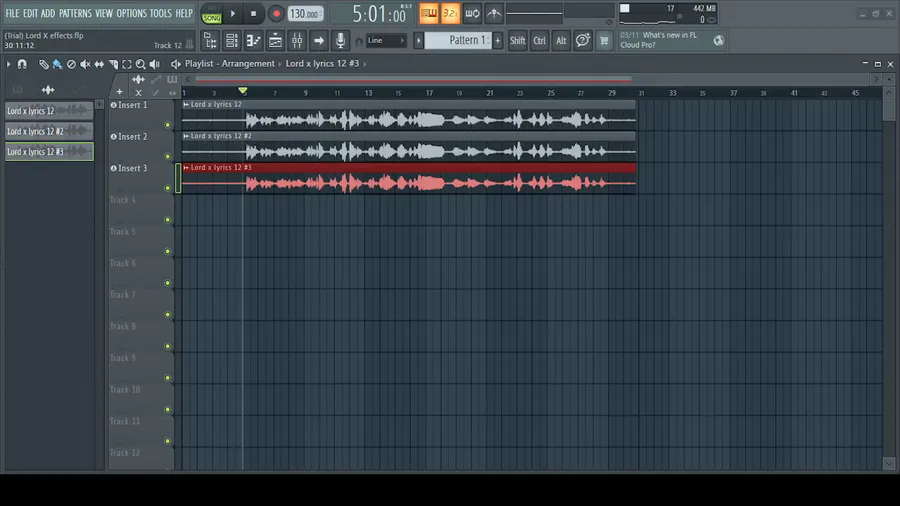This screenshot has height=506, width=900.
Task: Mute Insert 3 track with green dot
Action: [x=168, y=188]
